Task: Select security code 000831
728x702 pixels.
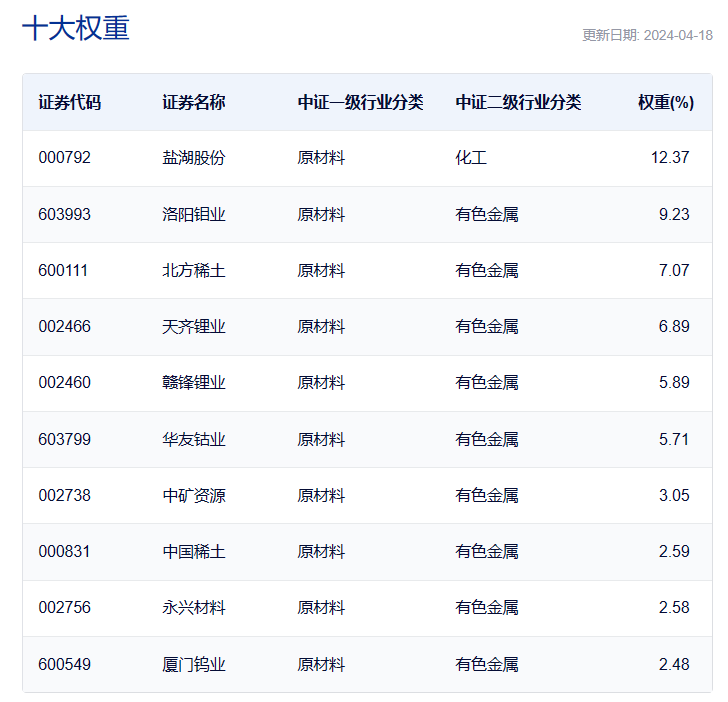Action: pyautogui.click(x=64, y=552)
